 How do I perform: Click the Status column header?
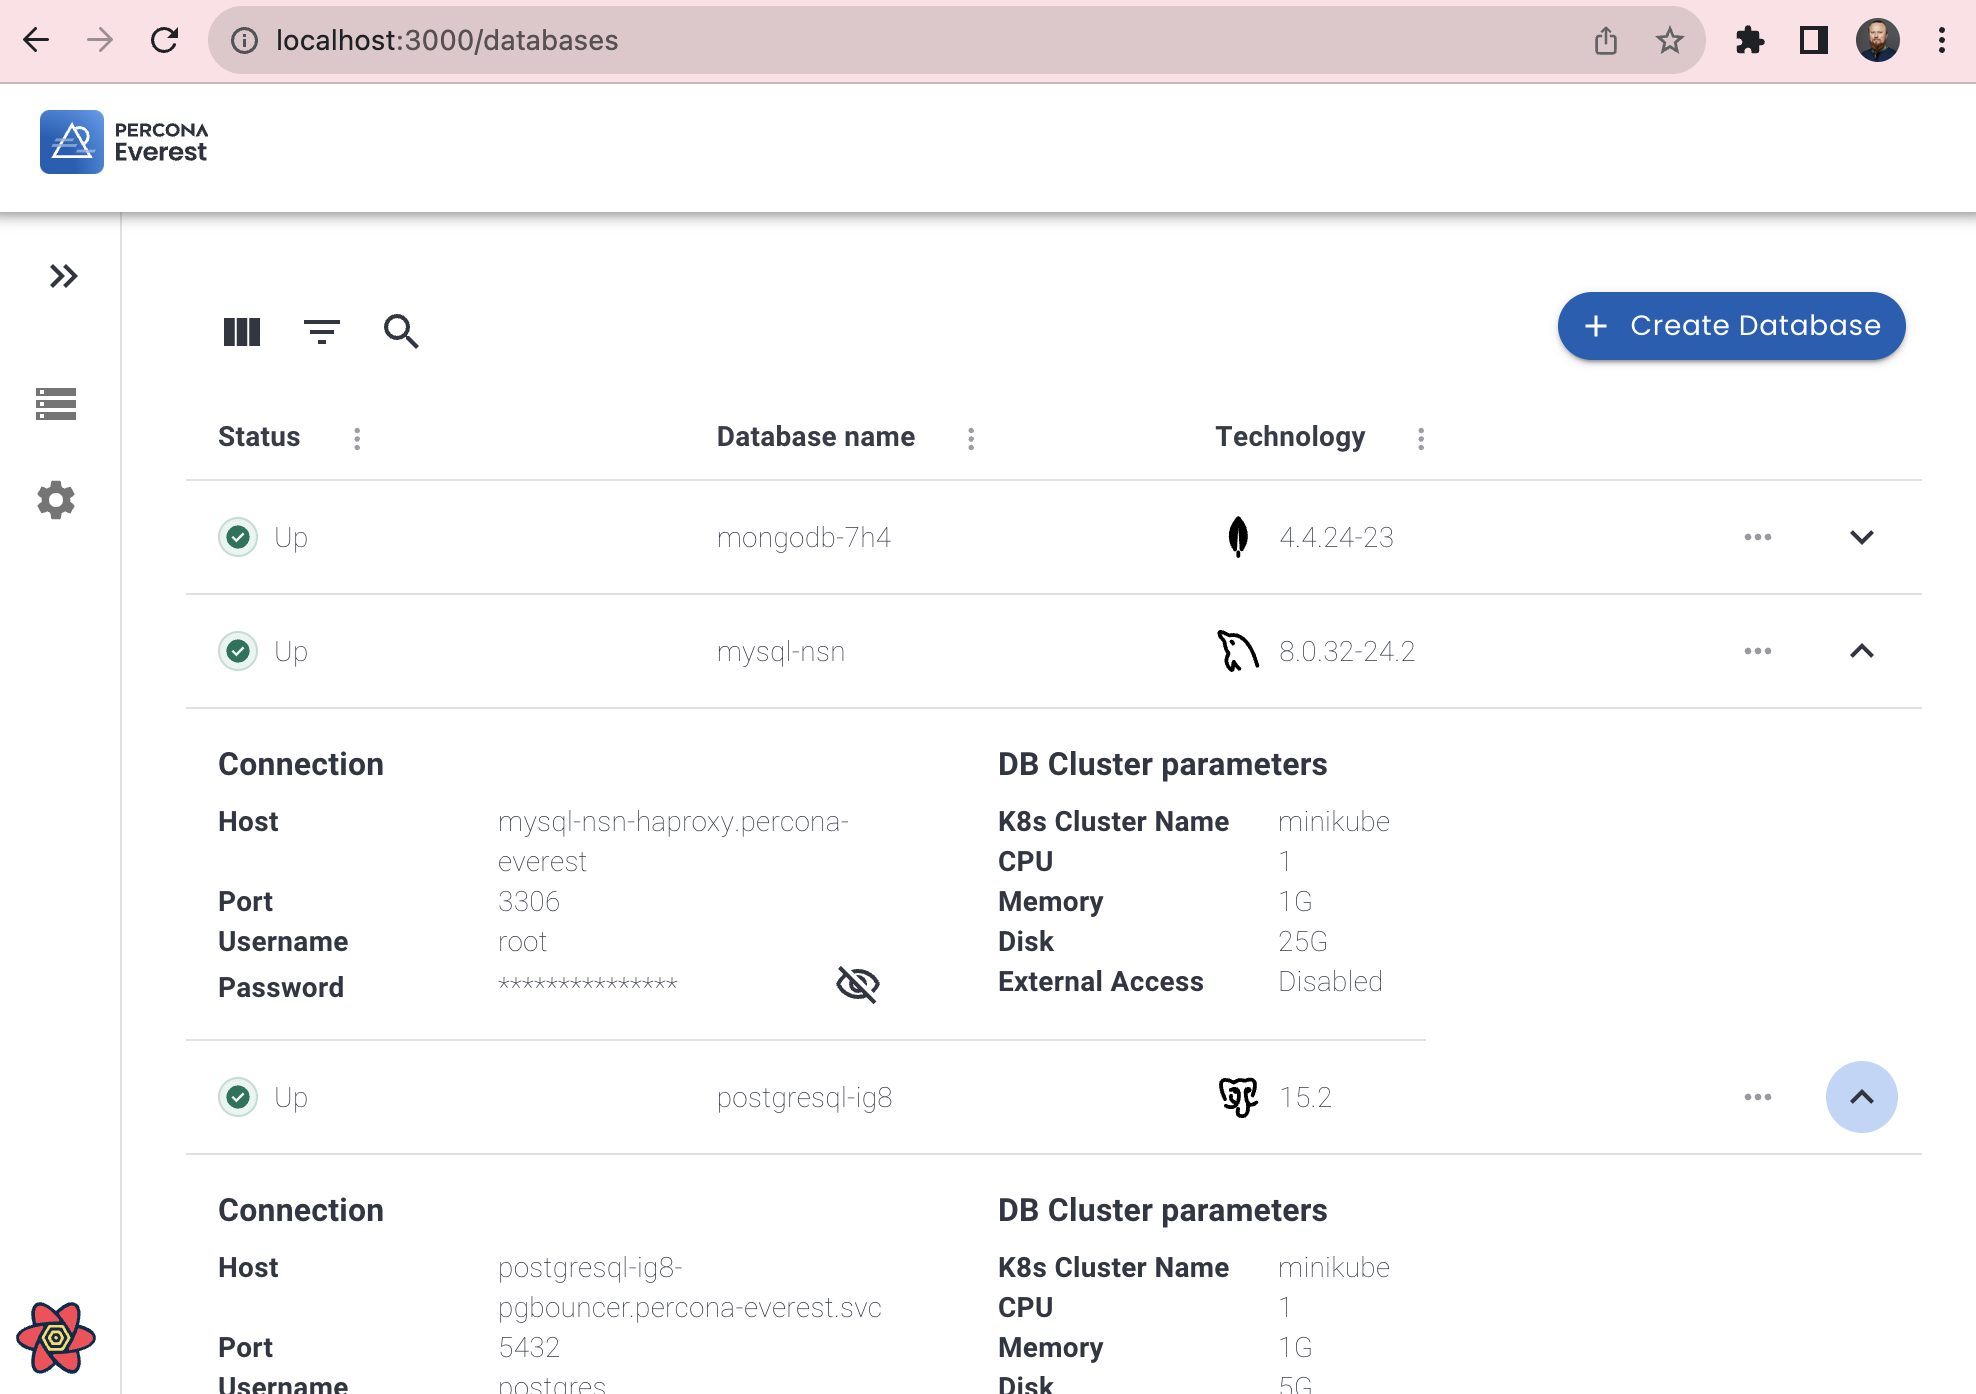point(261,436)
